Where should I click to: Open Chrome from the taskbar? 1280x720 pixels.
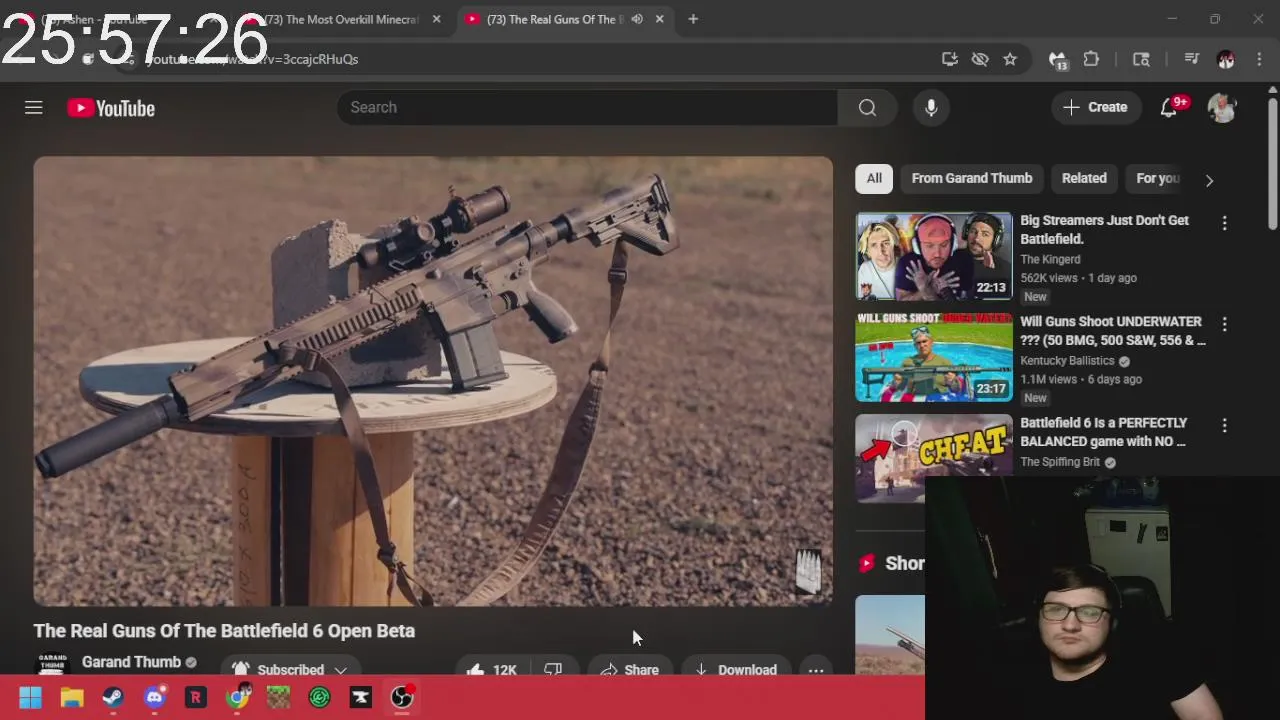pos(237,697)
